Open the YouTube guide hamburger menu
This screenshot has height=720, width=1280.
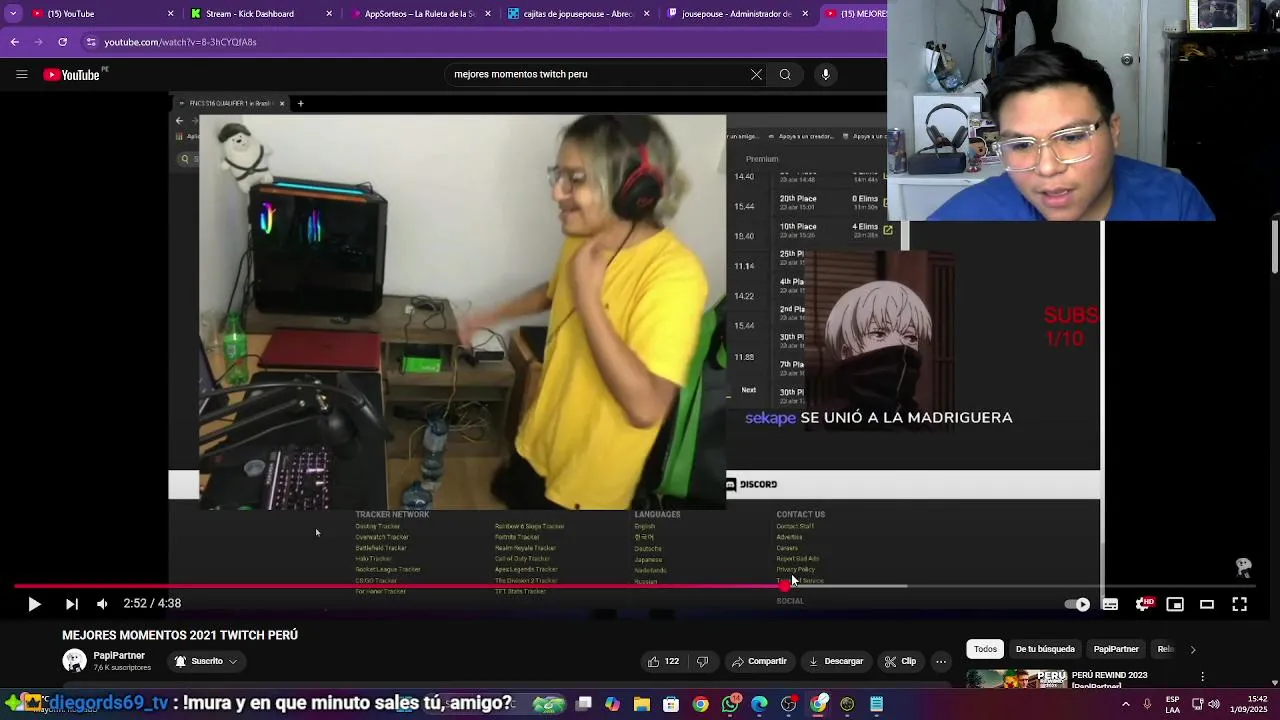(21, 74)
